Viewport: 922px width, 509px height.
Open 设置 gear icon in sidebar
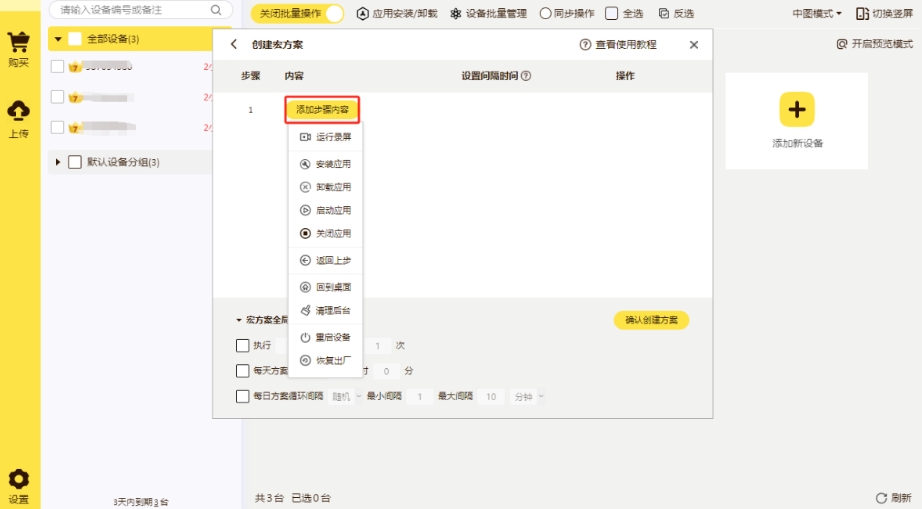point(18,479)
